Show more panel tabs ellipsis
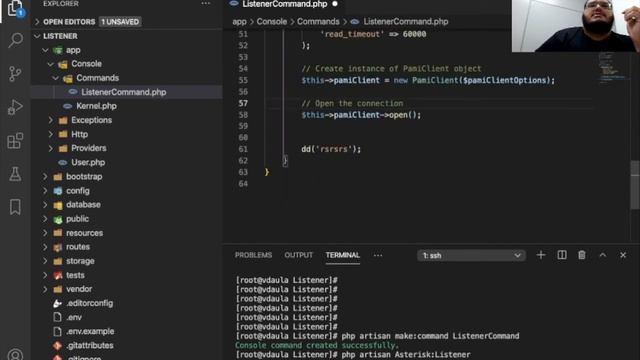The width and height of the screenshot is (640, 360). pos(378,256)
